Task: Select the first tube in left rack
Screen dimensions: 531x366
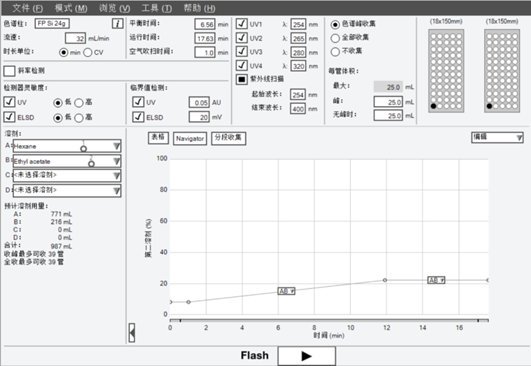Action: pos(433,106)
